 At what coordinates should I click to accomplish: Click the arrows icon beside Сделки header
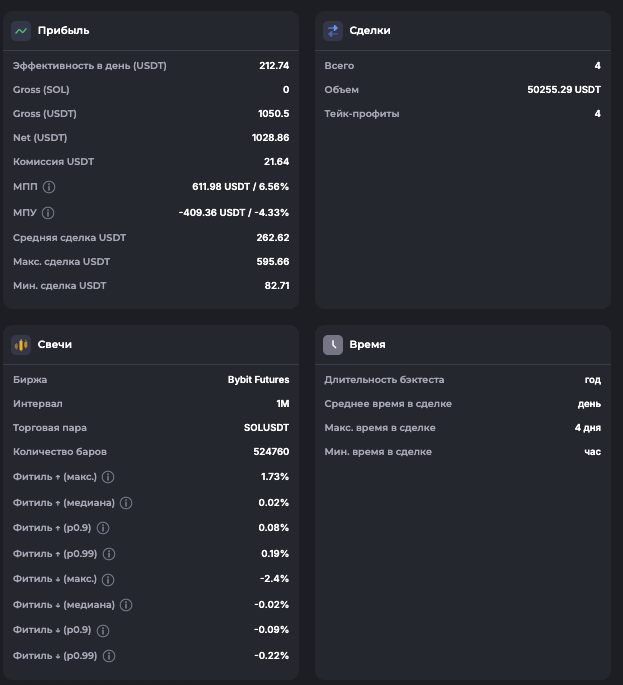point(333,31)
